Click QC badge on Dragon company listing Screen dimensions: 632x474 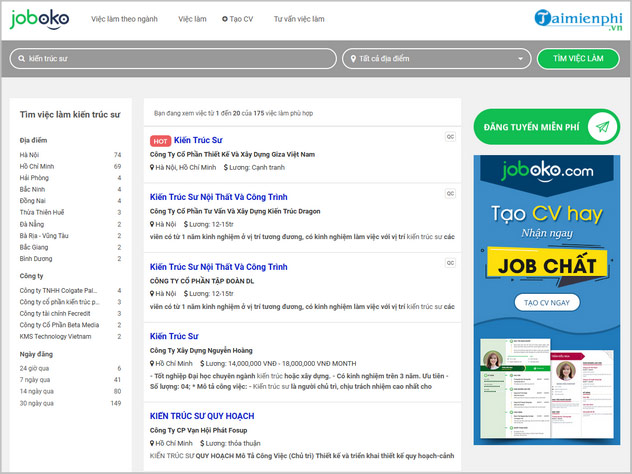click(450, 193)
